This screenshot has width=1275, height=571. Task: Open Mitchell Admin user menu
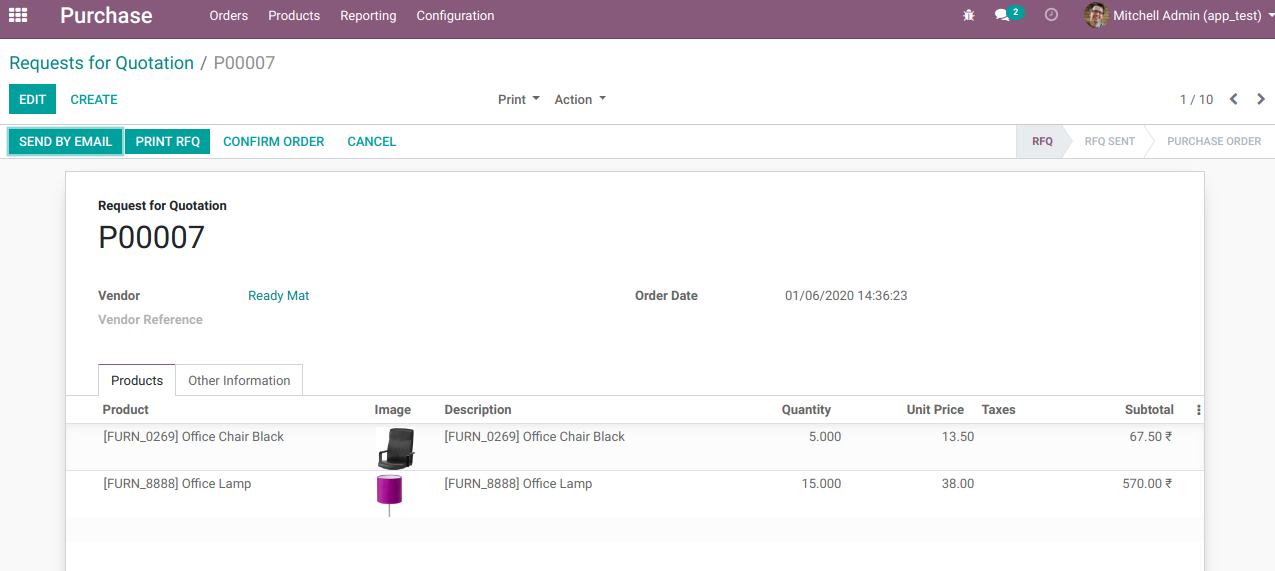click(x=1187, y=16)
